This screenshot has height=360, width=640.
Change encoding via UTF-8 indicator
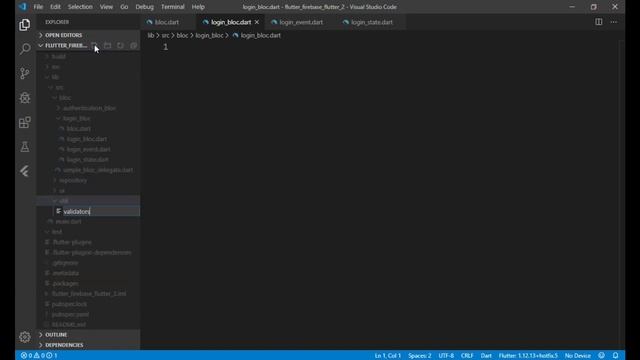click(446, 356)
